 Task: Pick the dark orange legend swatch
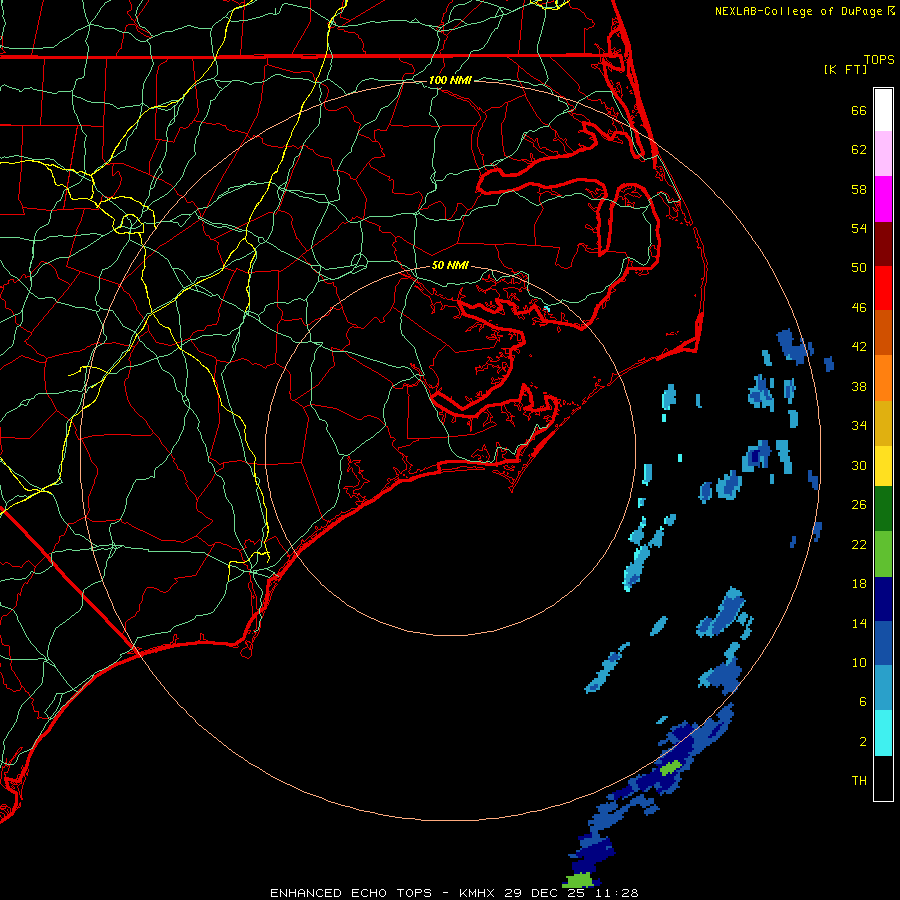coord(883,332)
